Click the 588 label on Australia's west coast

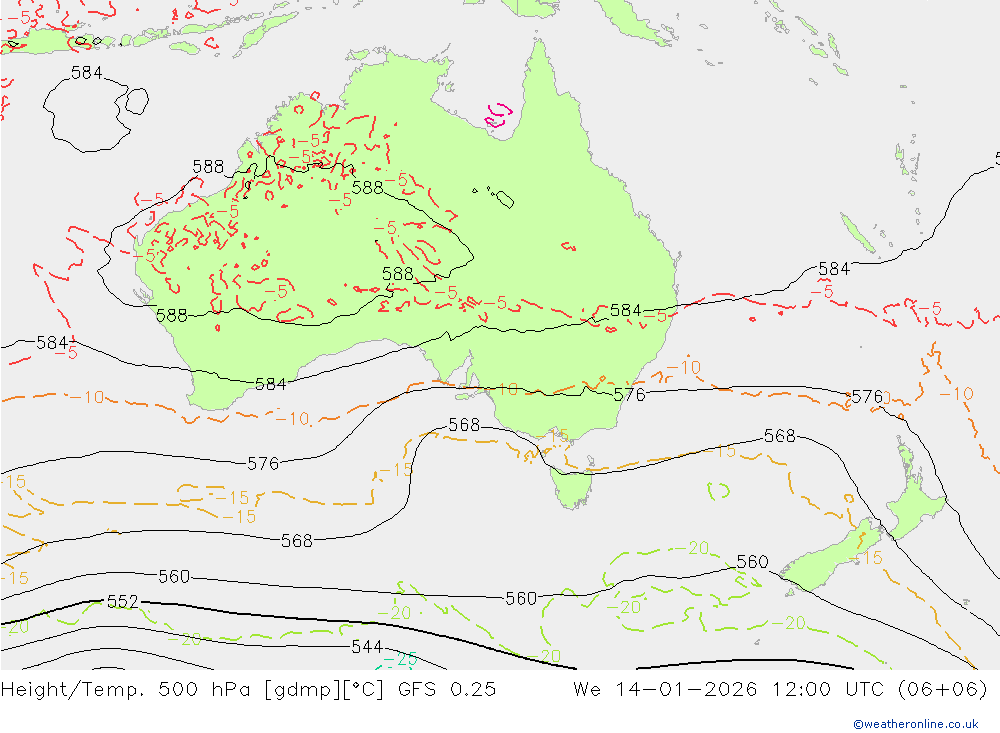pyautogui.click(x=172, y=315)
